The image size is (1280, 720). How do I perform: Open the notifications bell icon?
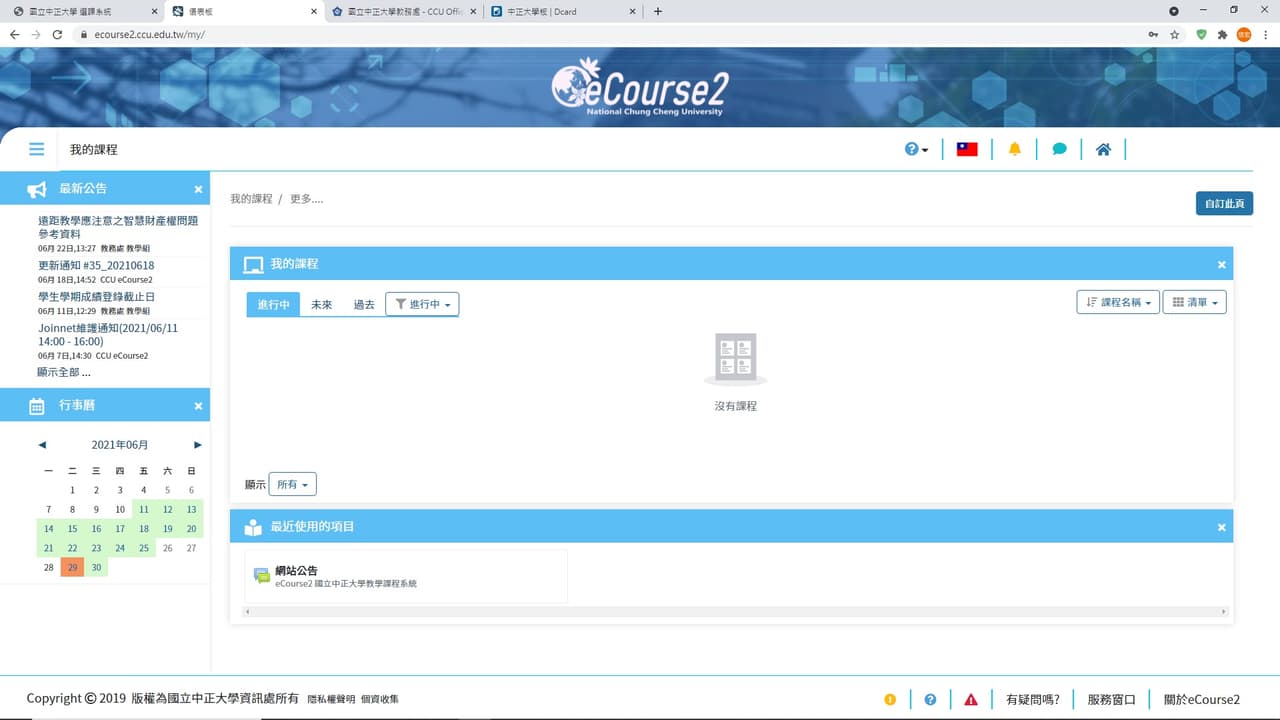pyautogui.click(x=1014, y=148)
